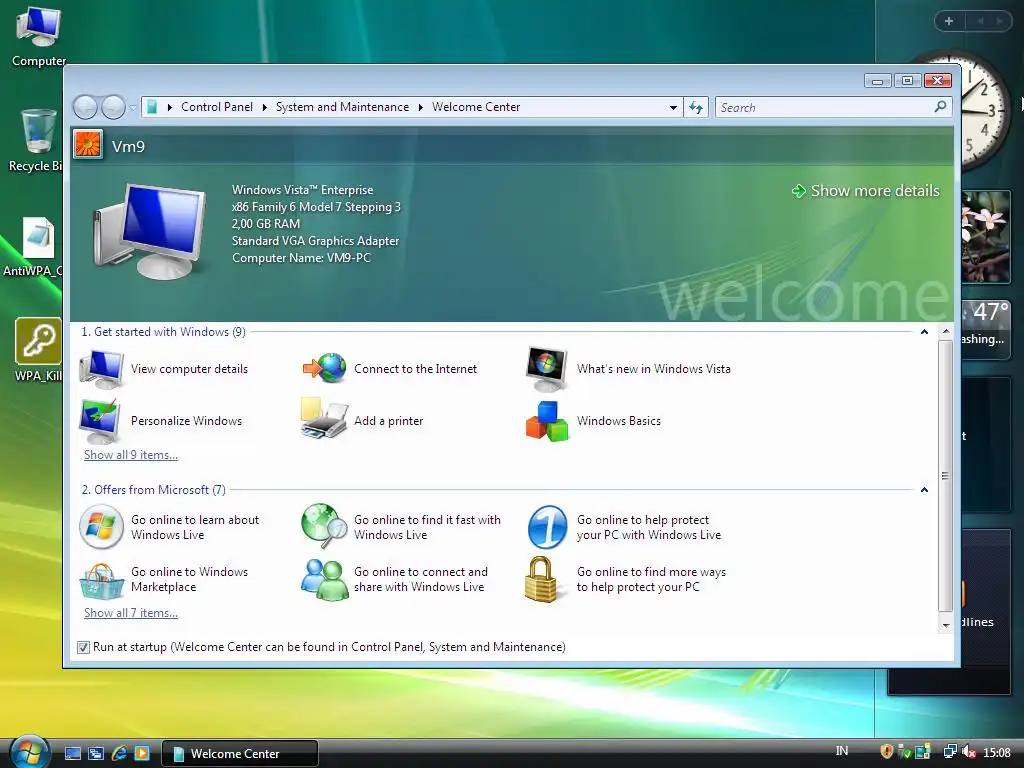Click the Computer Name: VM9-PC text

[x=301, y=258]
